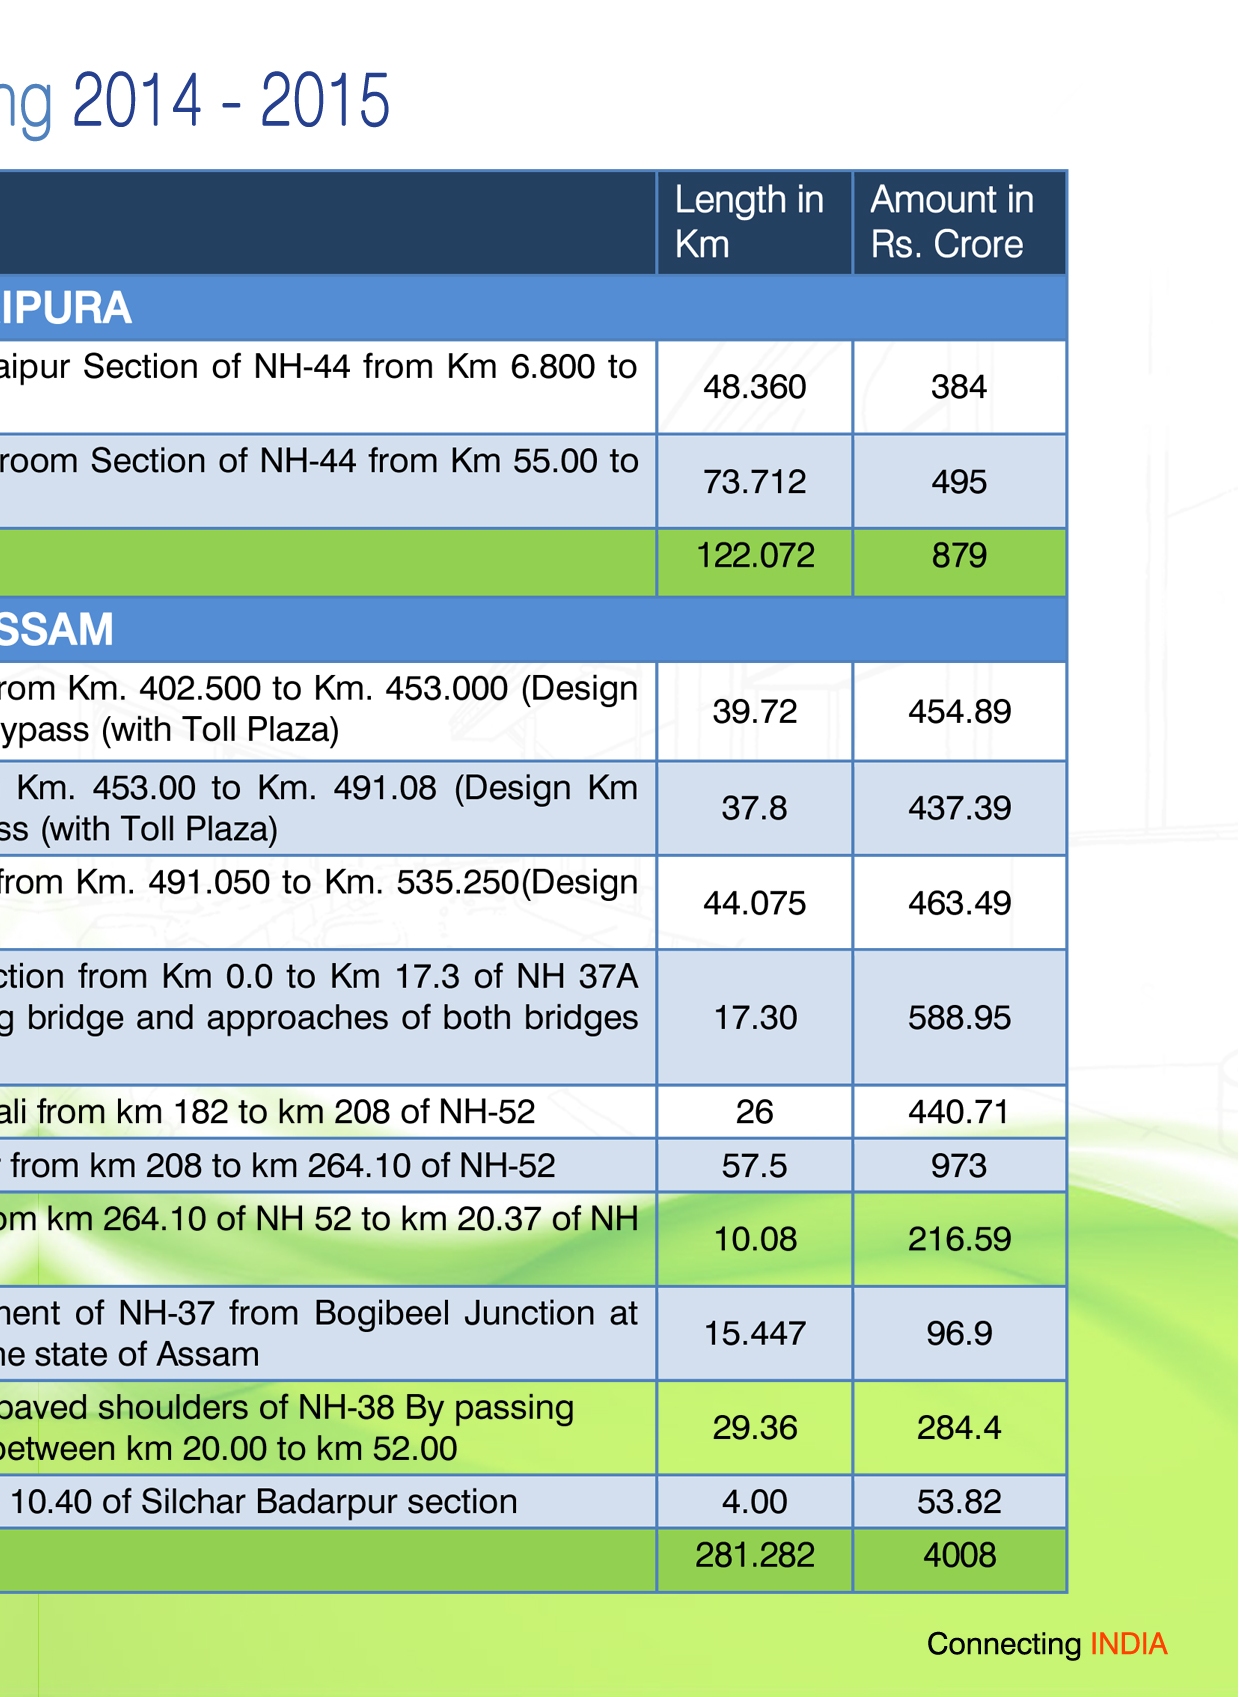Select the amount value 384

[959, 387]
